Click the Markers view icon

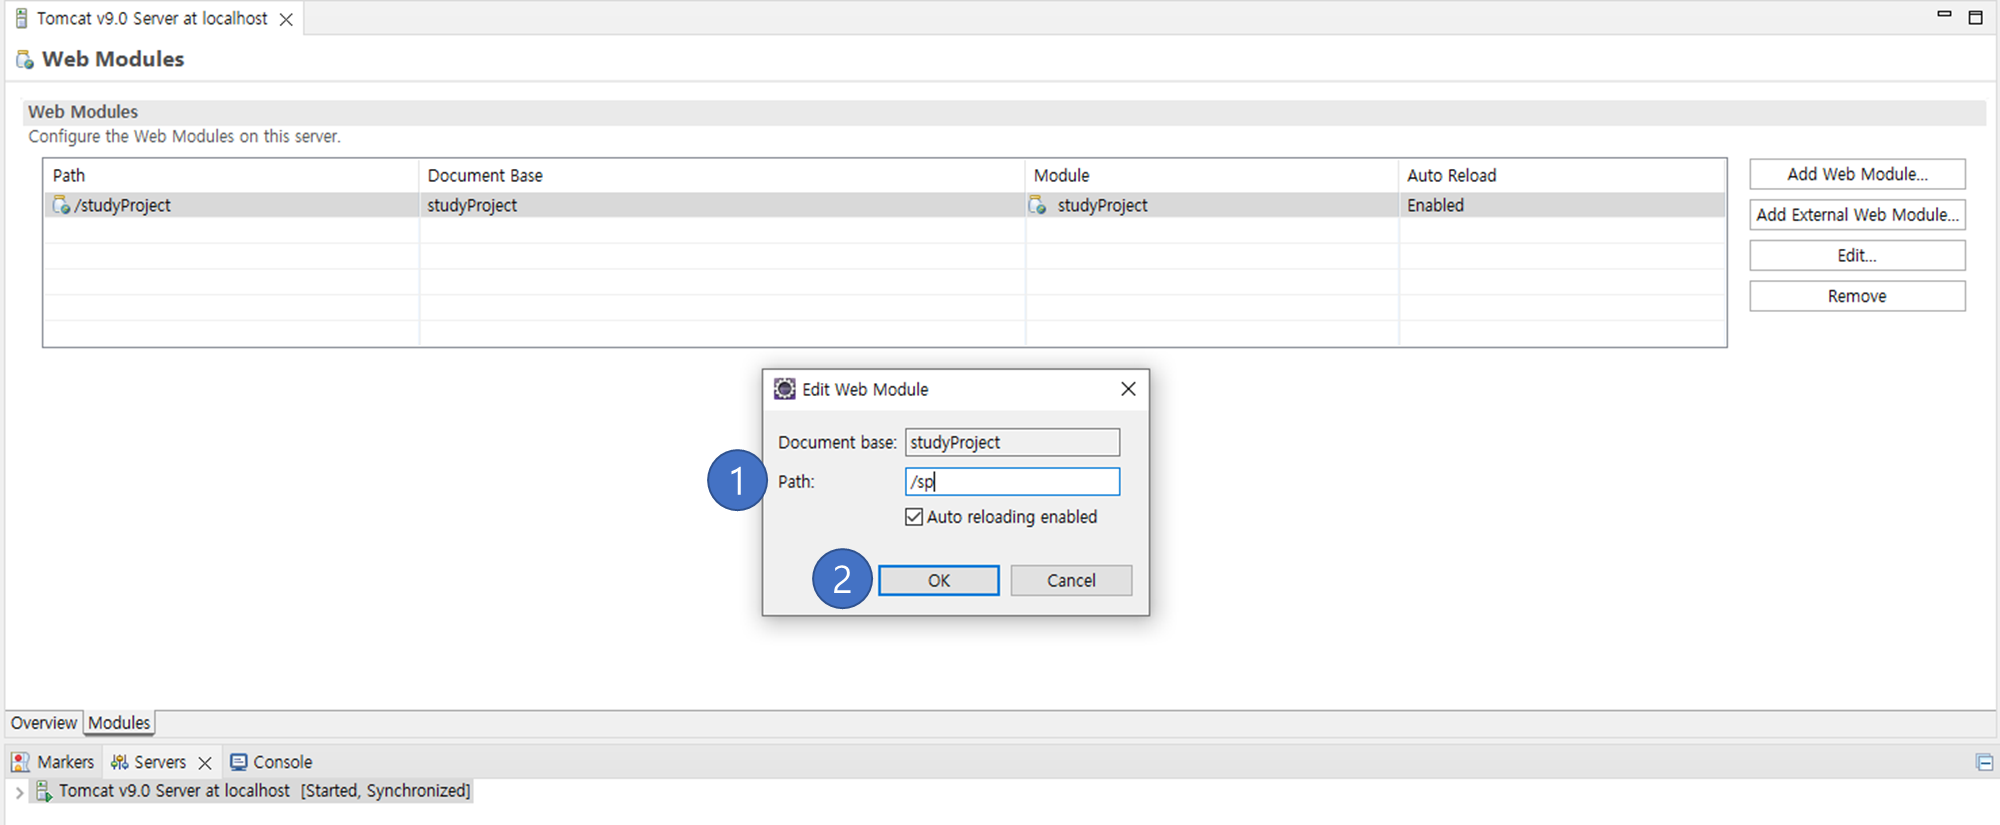[20, 762]
